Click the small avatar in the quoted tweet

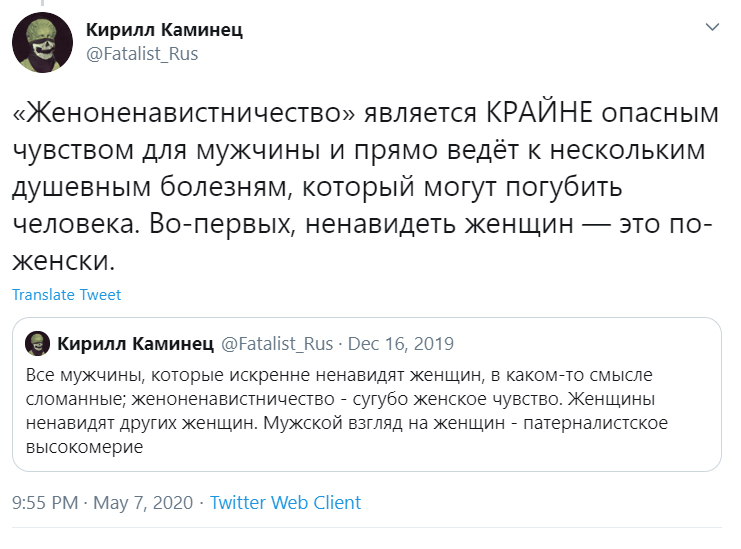point(39,344)
